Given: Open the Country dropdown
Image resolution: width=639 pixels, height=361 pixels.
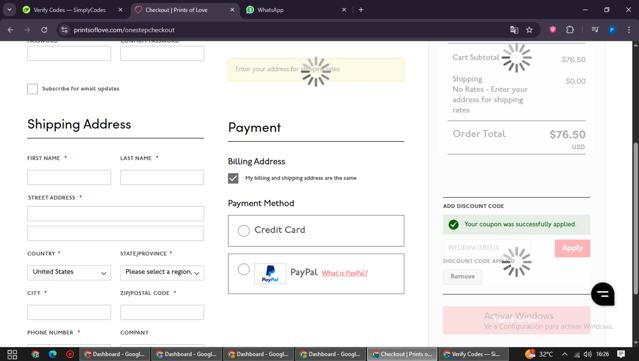Looking at the screenshot, I should pyautogui.click(x=69, y=272).
